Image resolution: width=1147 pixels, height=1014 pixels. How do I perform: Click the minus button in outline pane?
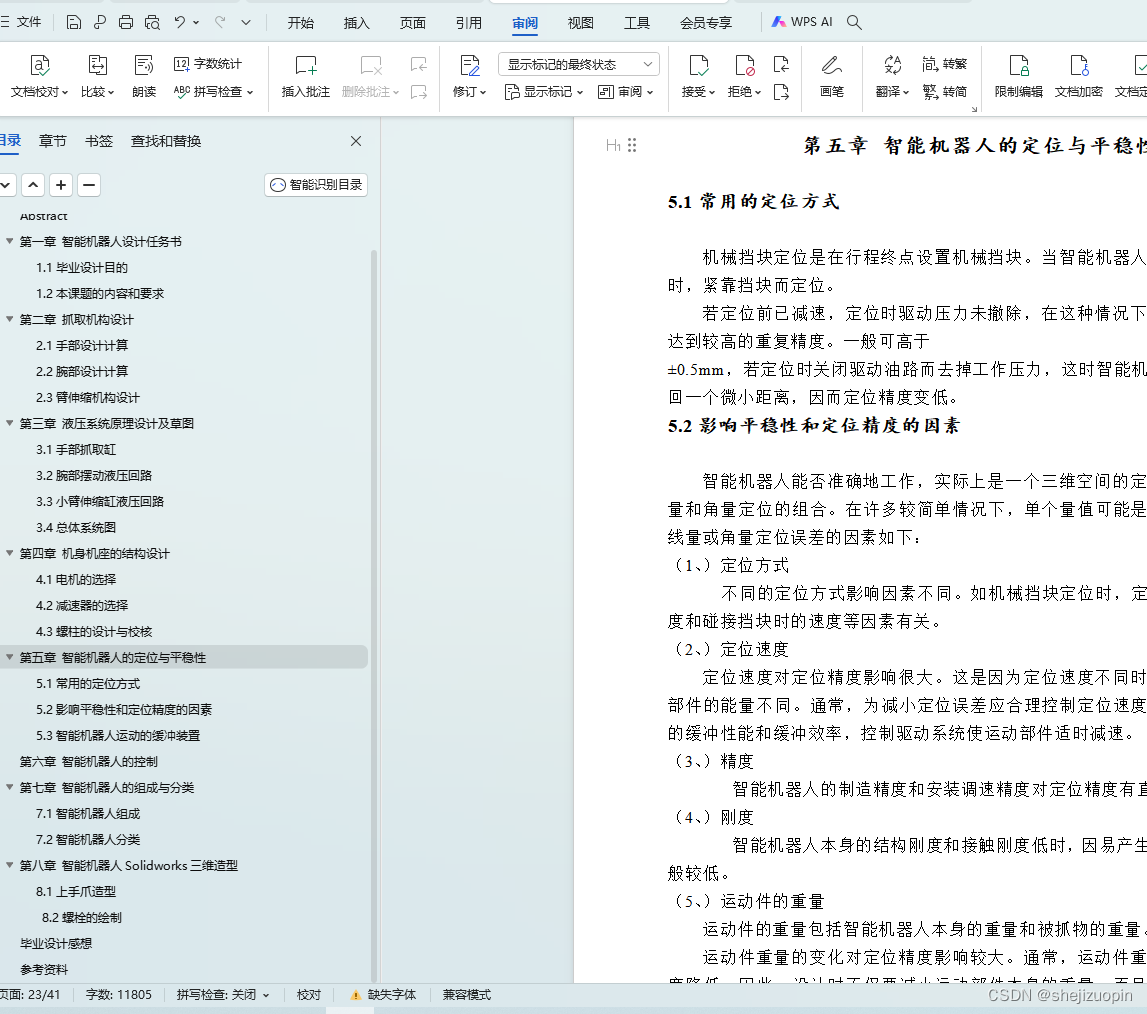click(x=89, y=185)
